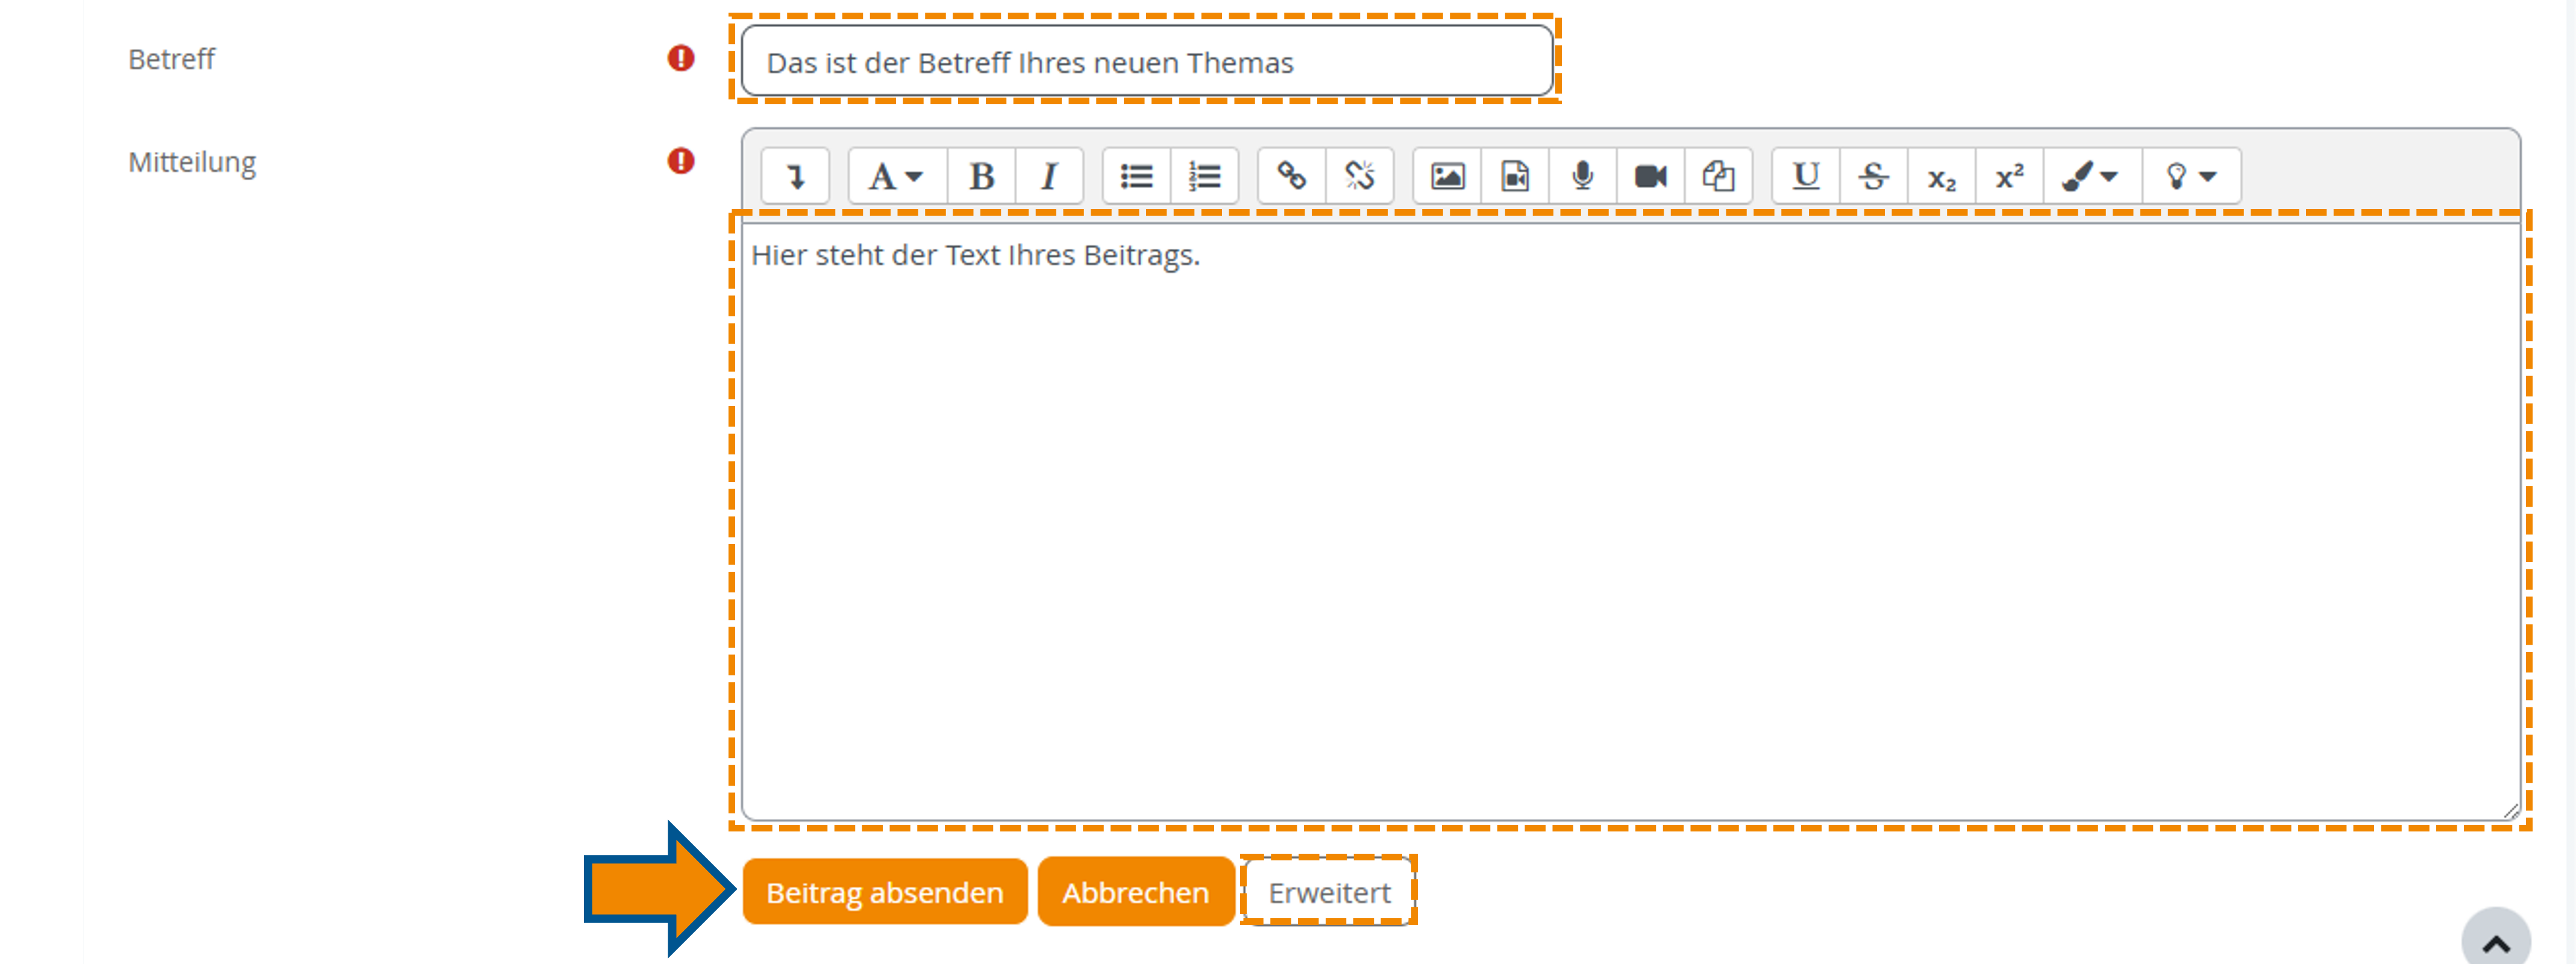Image resolution: width=2576 pixels, height=964 pixels.
Task: Open the font style dropdown
Action: pyautogui.click(x=893, y=176)
